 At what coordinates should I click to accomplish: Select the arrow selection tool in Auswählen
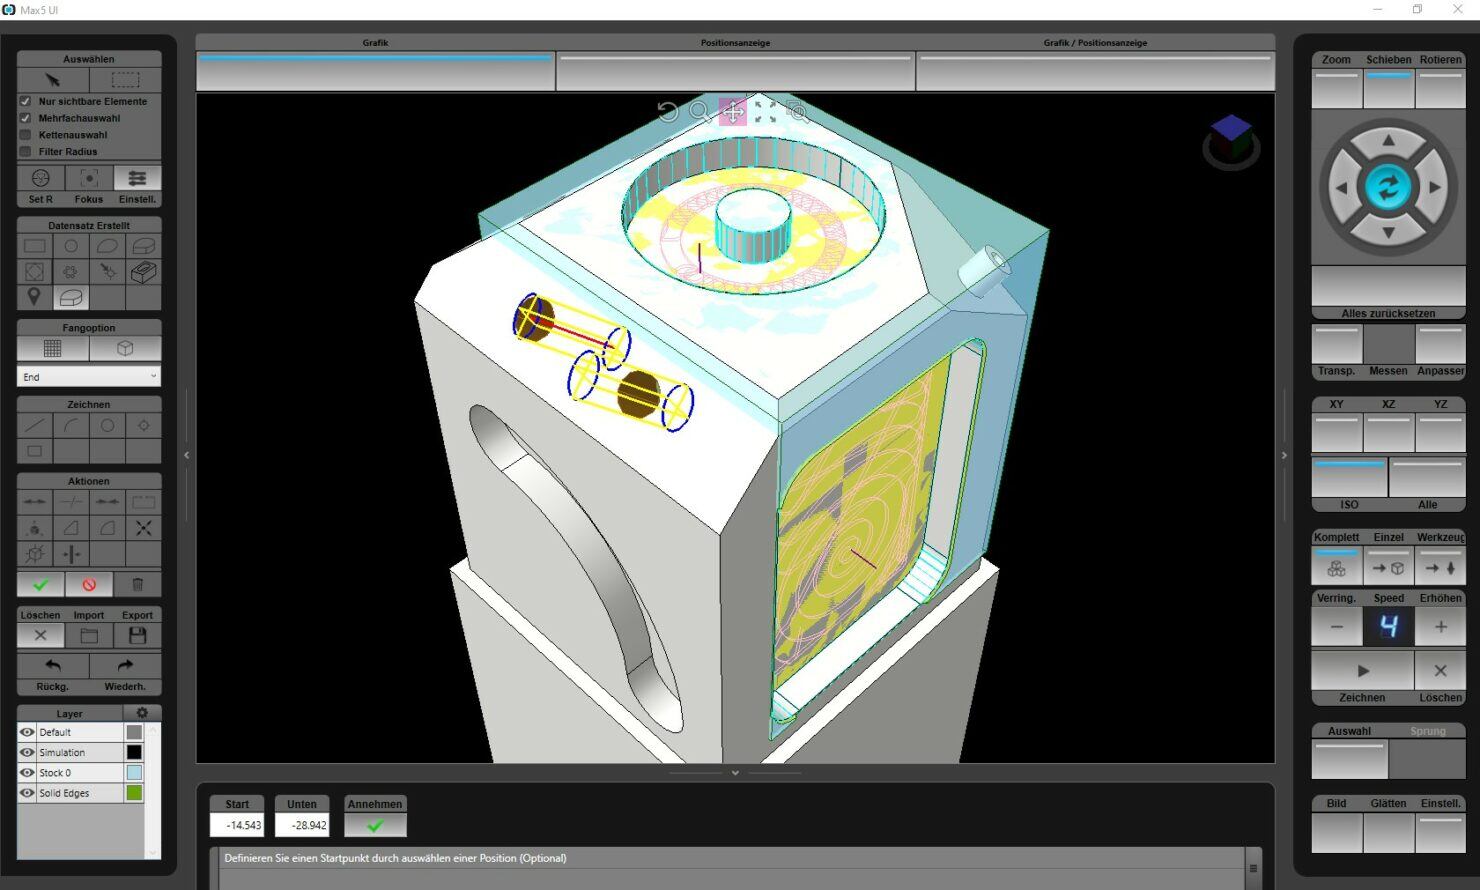pos(51,79)
